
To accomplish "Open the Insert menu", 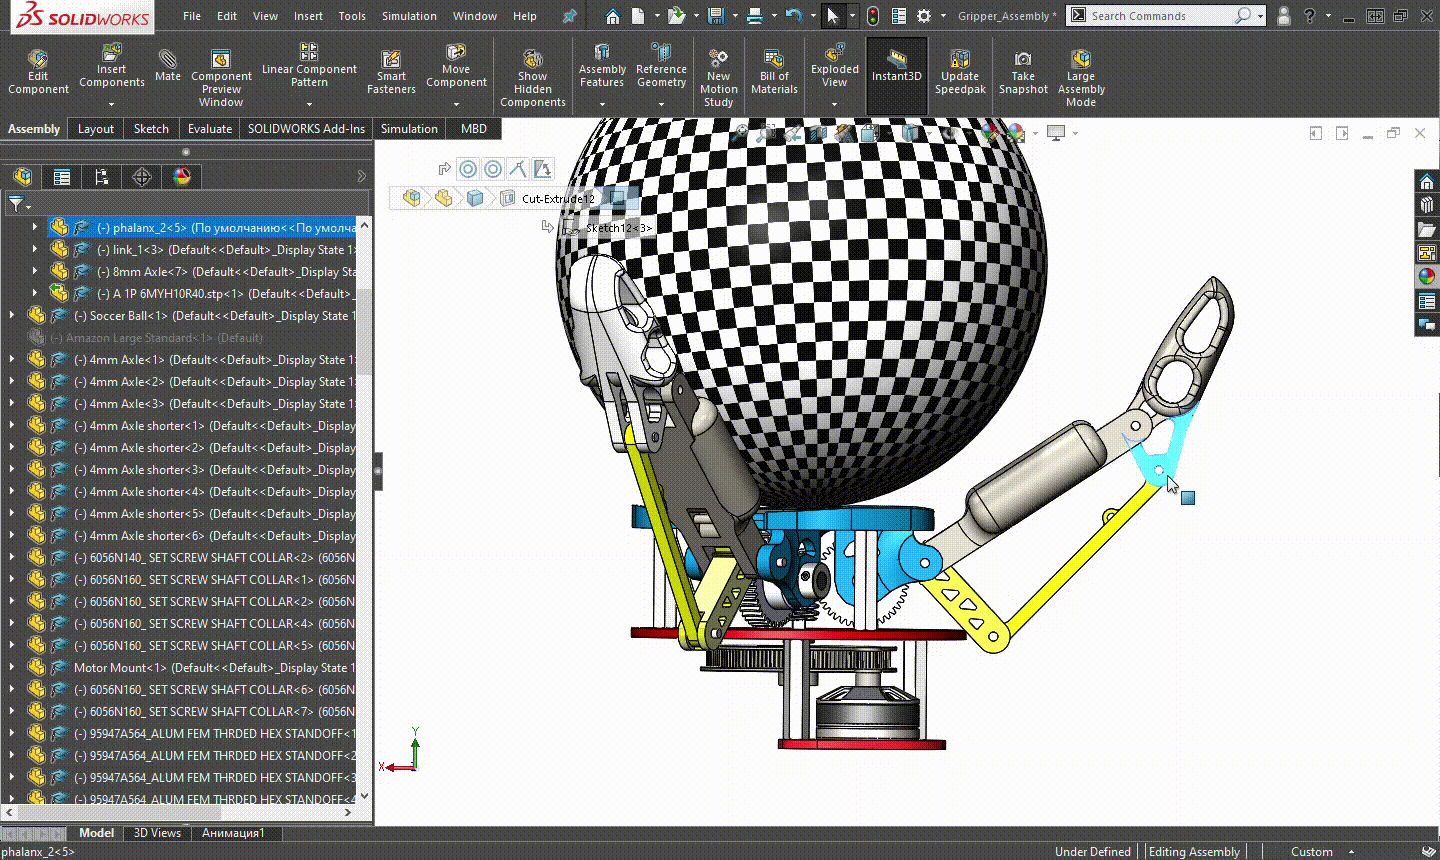I will (x=308, y=16).
